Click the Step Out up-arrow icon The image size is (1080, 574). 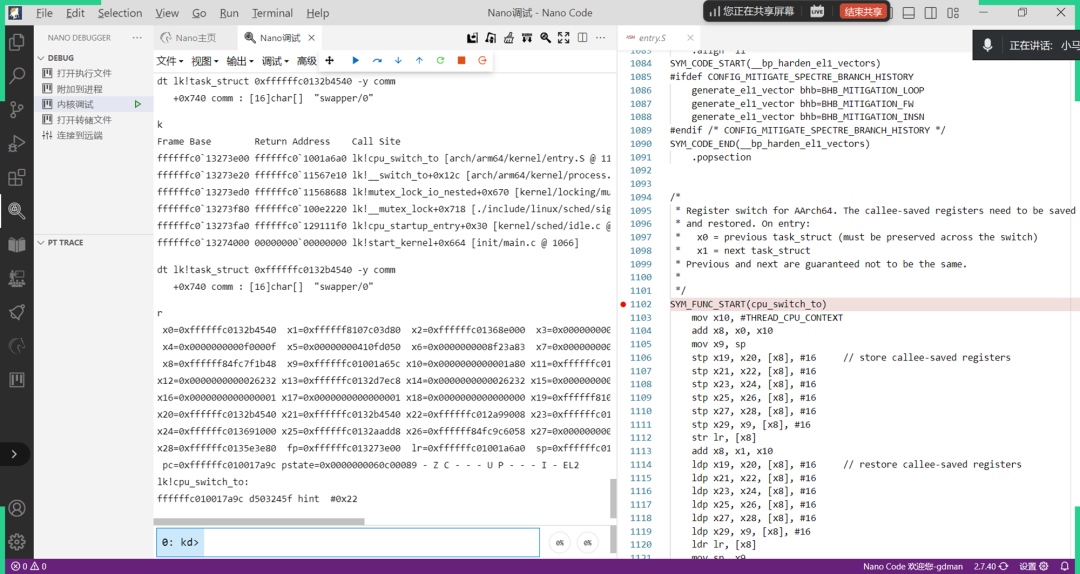tap(419, 61)
